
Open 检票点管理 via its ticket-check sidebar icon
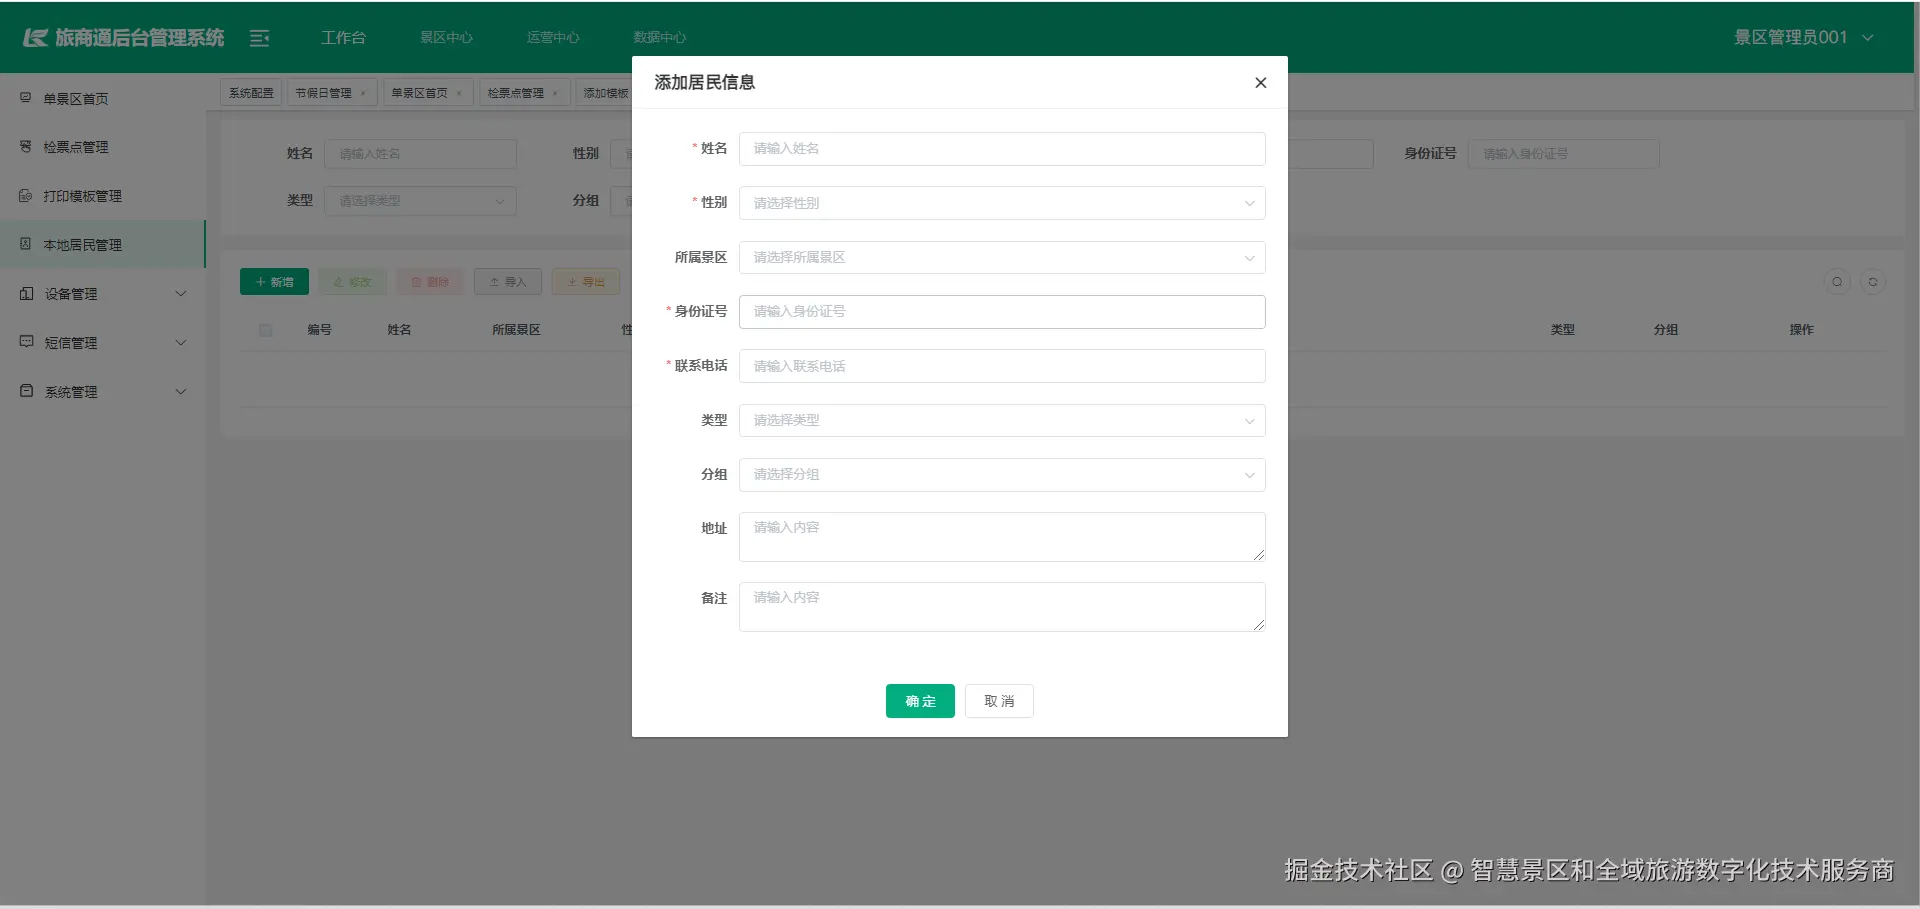point(25,147)
